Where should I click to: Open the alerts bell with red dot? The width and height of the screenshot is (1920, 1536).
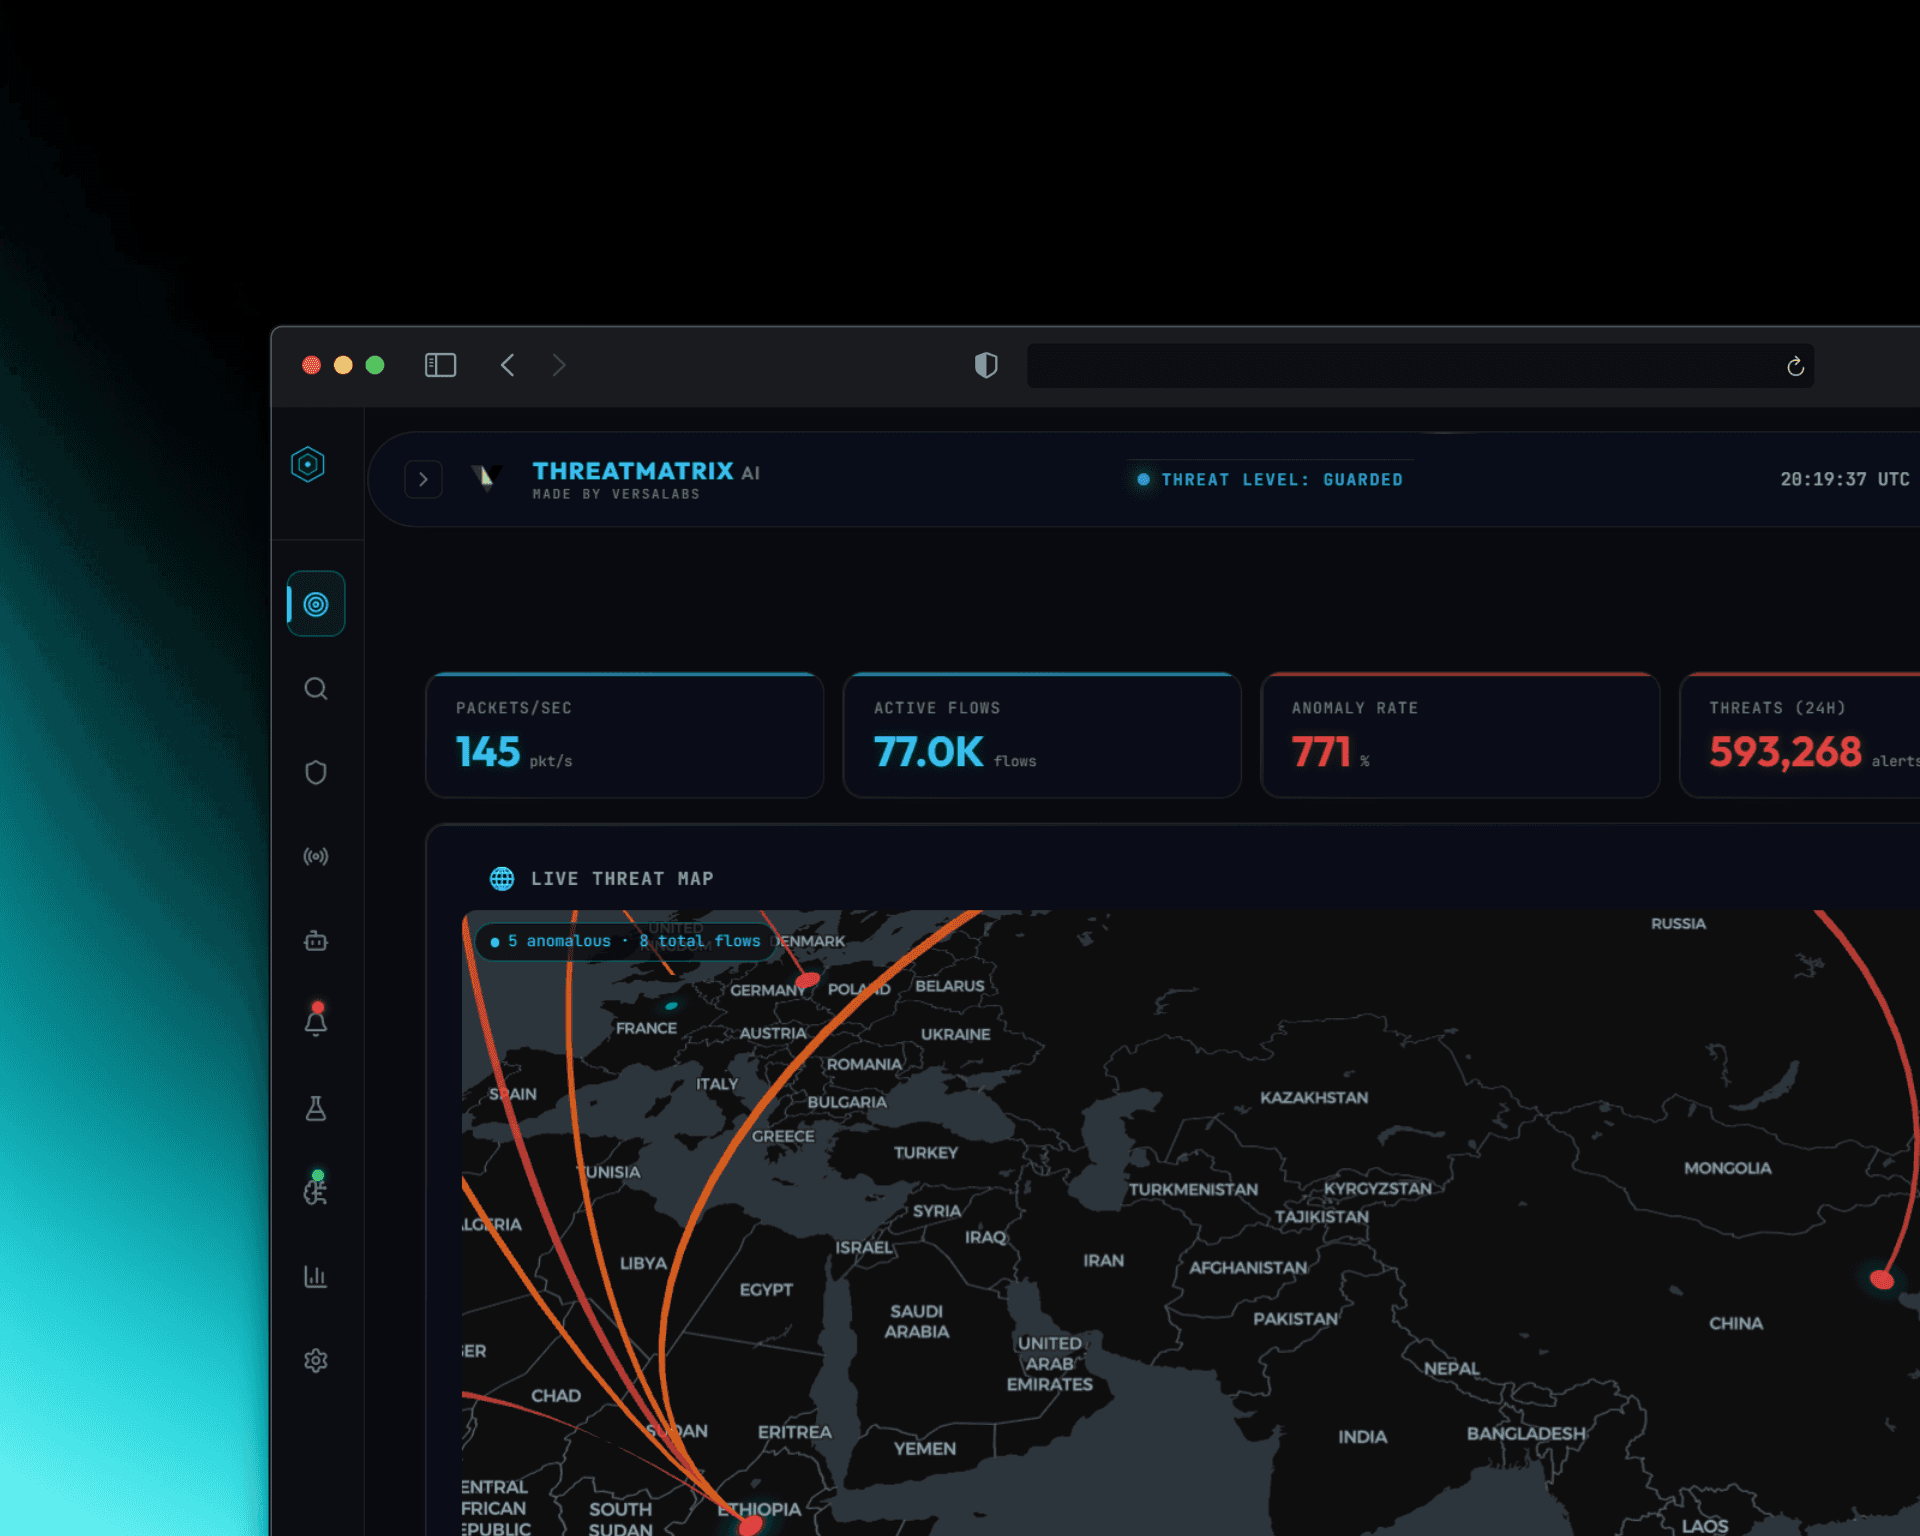[x=316, y=1020]
